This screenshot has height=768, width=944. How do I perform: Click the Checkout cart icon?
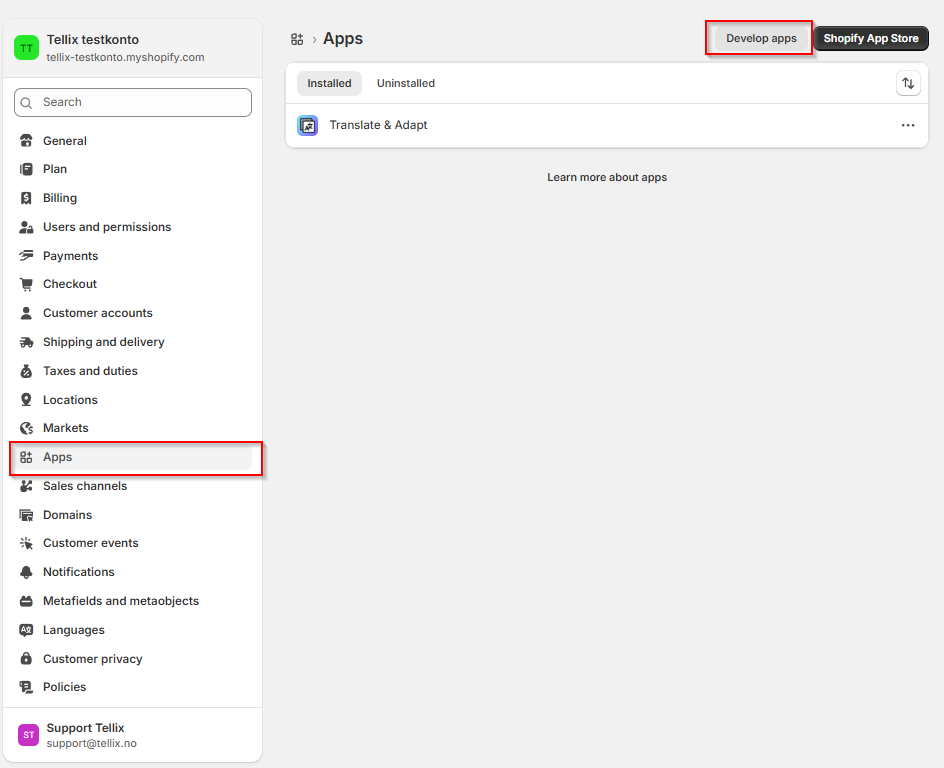coord(27,284)
